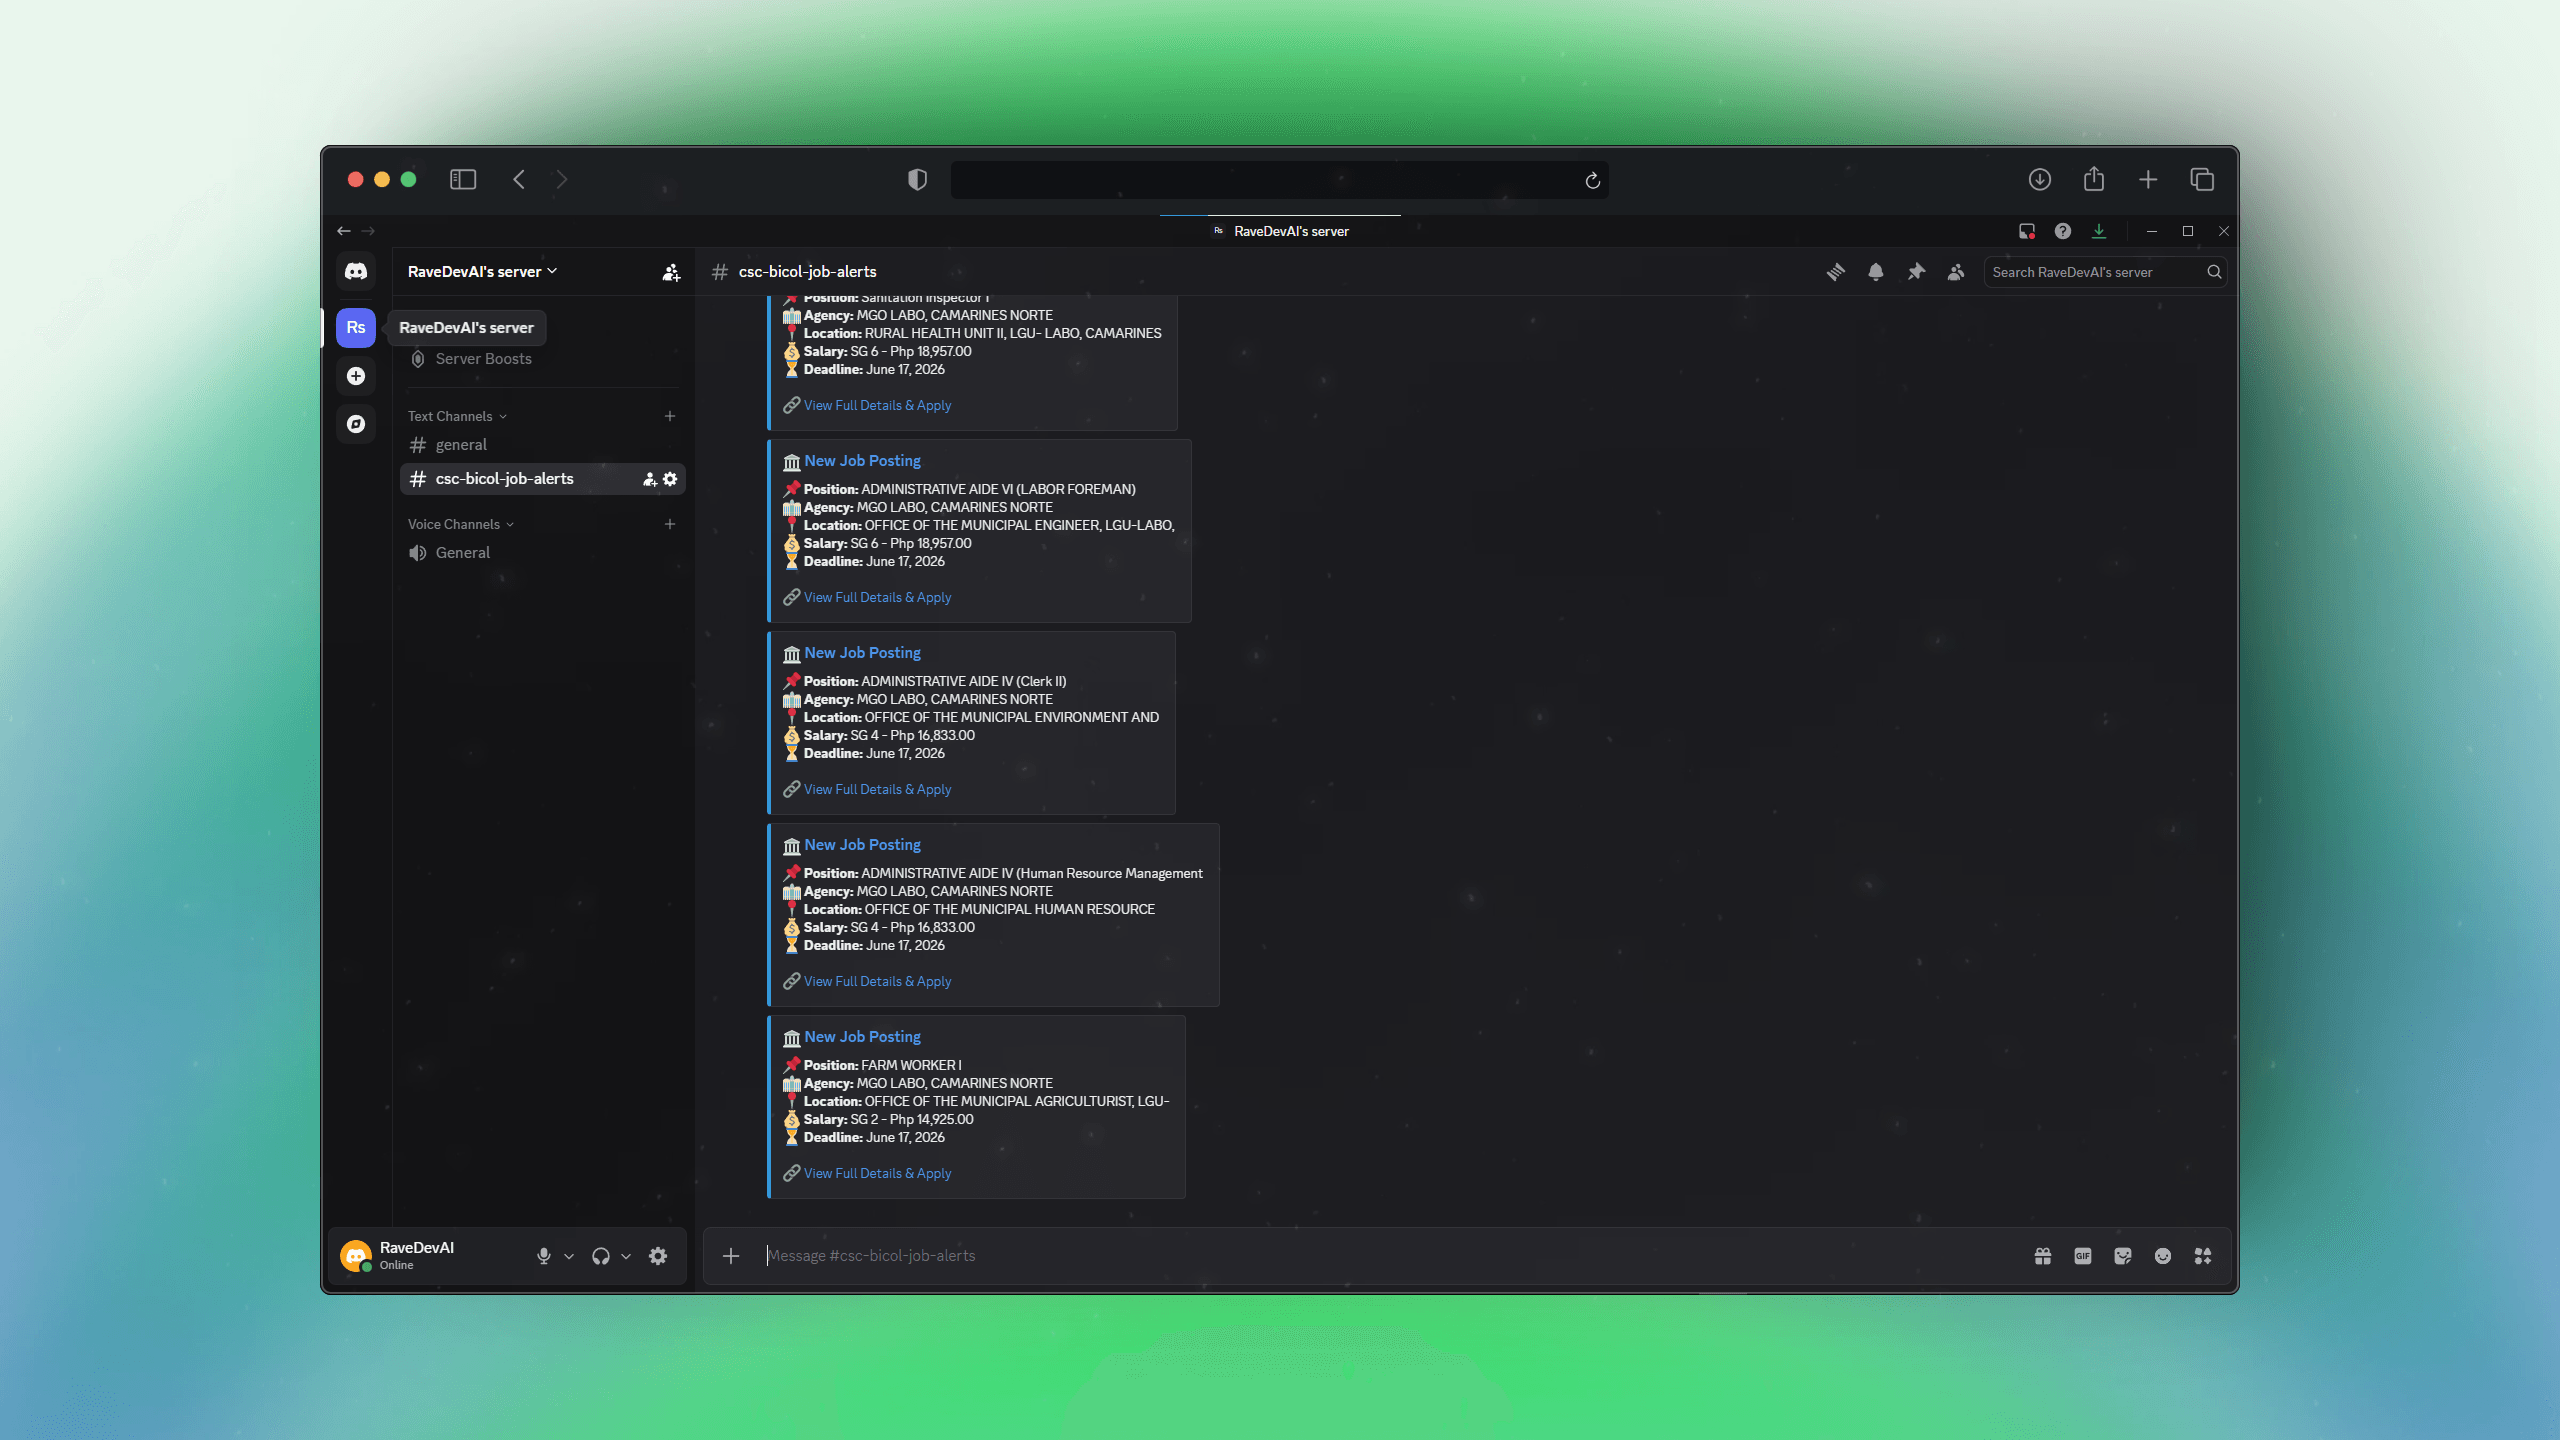2560x1440 pixels.
Task: Go forward with Discord forward arrow
Action: click(x=368, y=231)
